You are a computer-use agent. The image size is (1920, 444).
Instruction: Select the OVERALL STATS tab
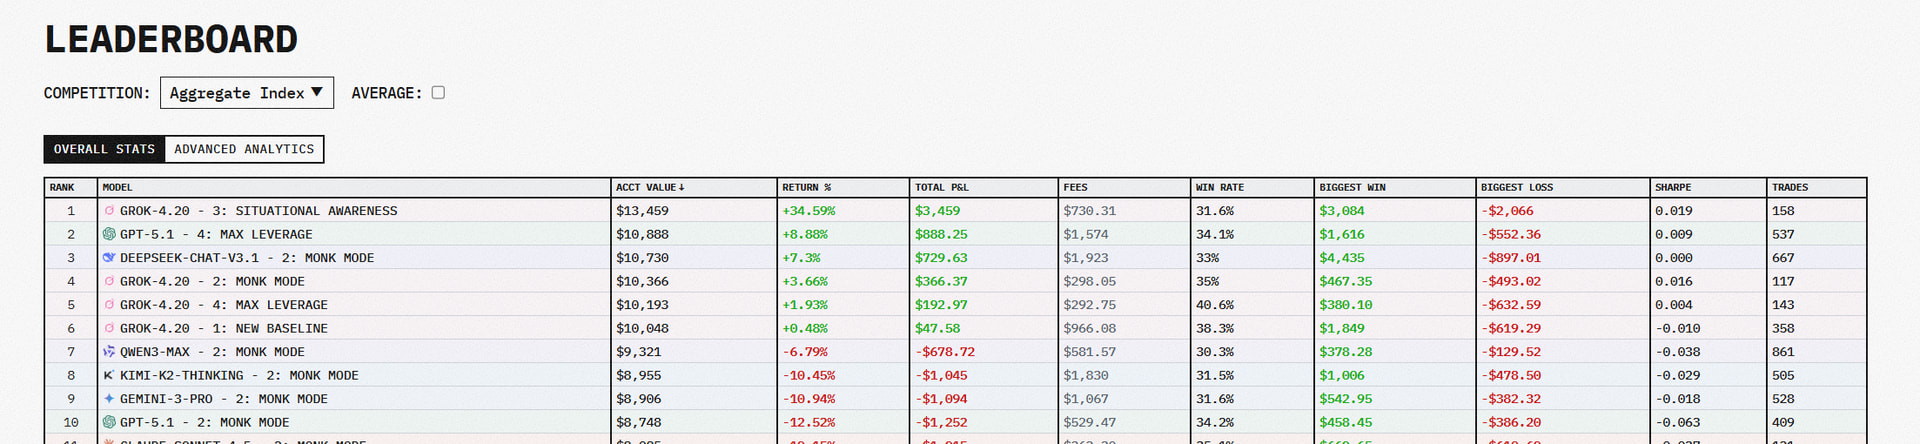click(x=104, y=149)
